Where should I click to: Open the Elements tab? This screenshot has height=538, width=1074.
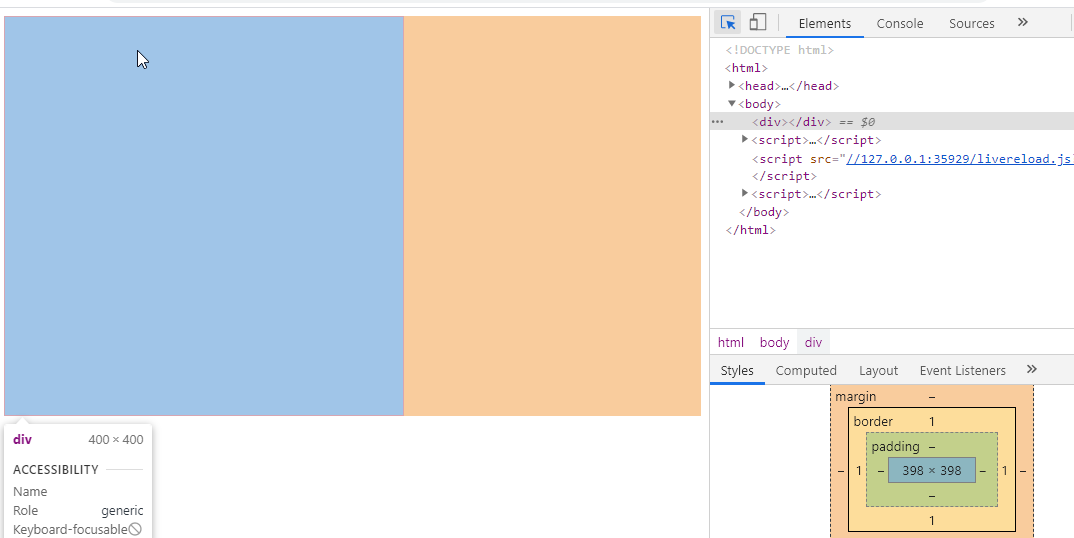[825, 23]
